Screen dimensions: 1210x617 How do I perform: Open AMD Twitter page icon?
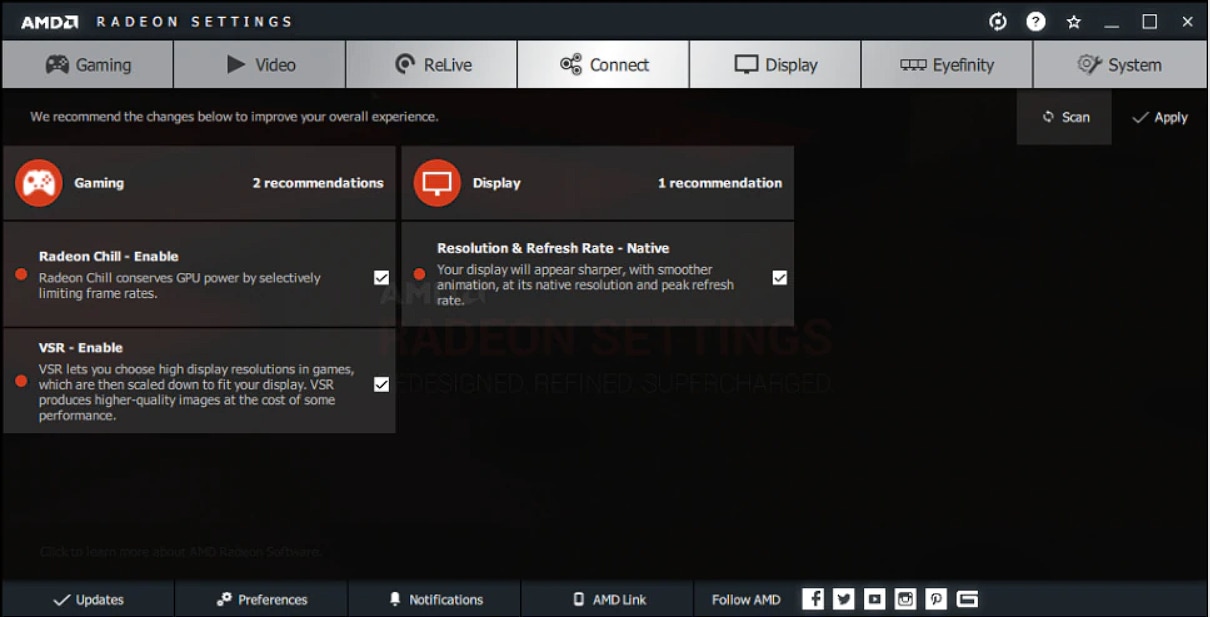tap(844, 599)
